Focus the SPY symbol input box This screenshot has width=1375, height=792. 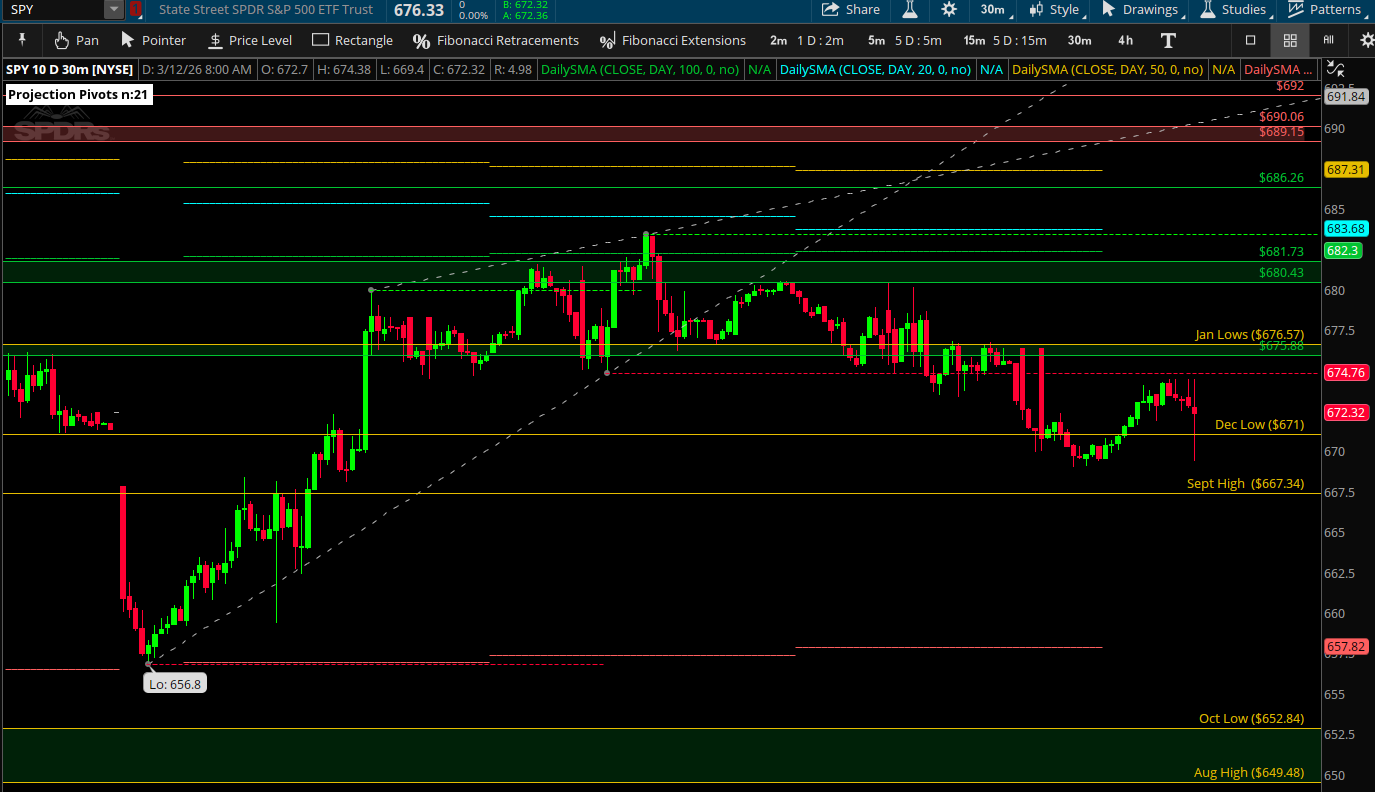point(54,10)
